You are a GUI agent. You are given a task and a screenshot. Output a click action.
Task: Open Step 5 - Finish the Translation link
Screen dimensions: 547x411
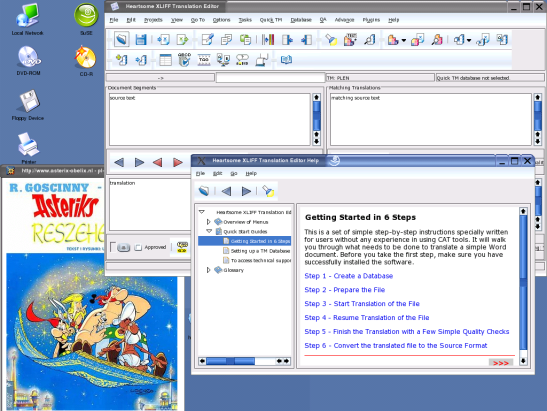(x=407, y=332)
